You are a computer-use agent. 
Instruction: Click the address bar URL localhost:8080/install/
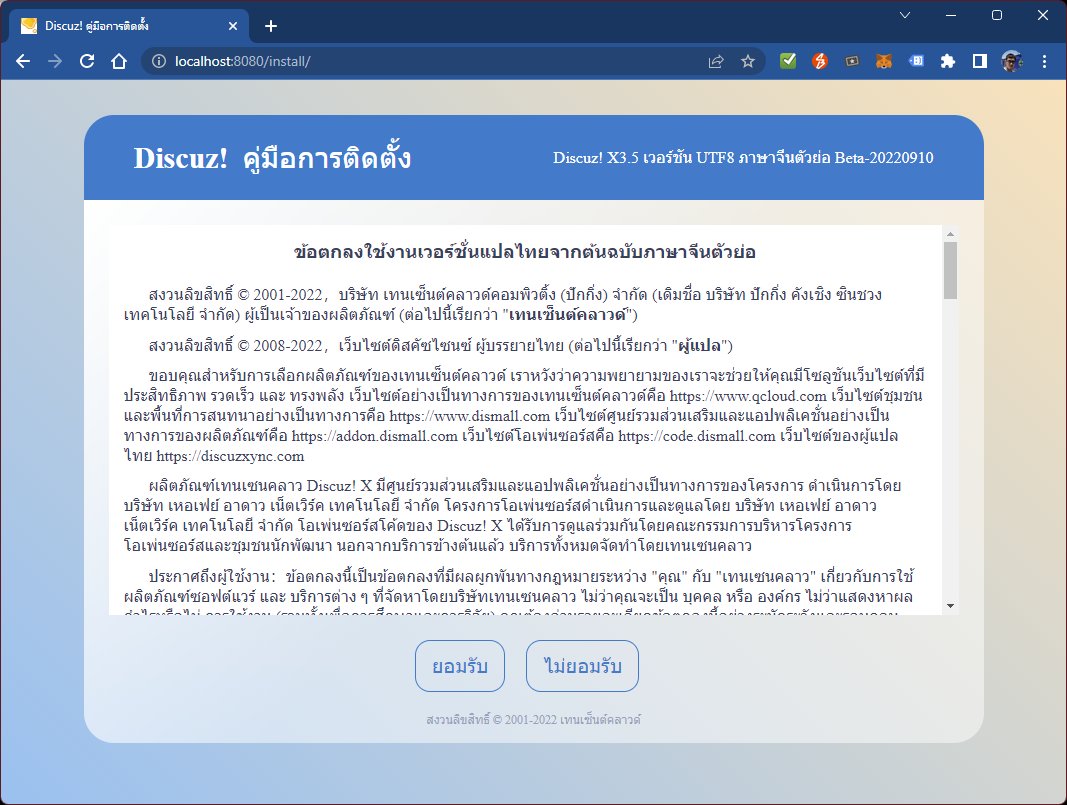click(x=242, y=61)
